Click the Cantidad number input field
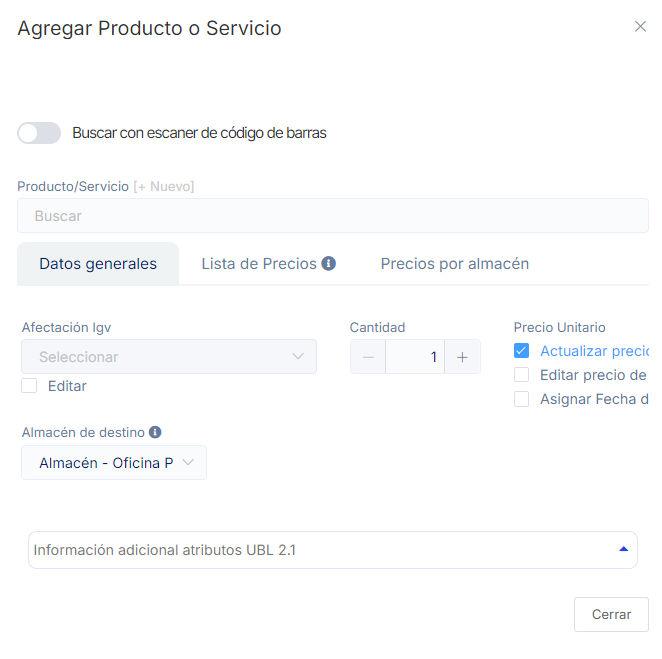Screen dimensions: 662x659 pyautogui.click(x=414, y=357)
